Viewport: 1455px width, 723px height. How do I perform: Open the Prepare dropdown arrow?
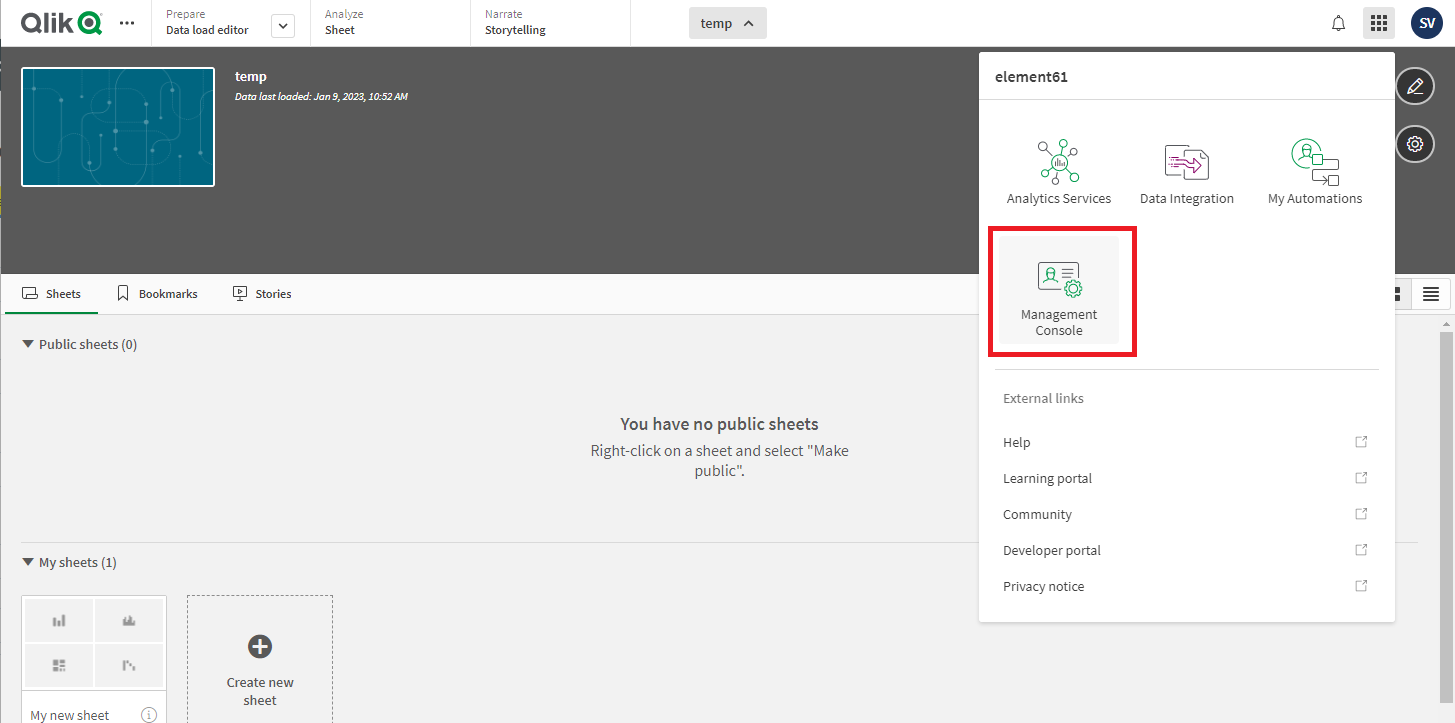(x=283, y=25)
